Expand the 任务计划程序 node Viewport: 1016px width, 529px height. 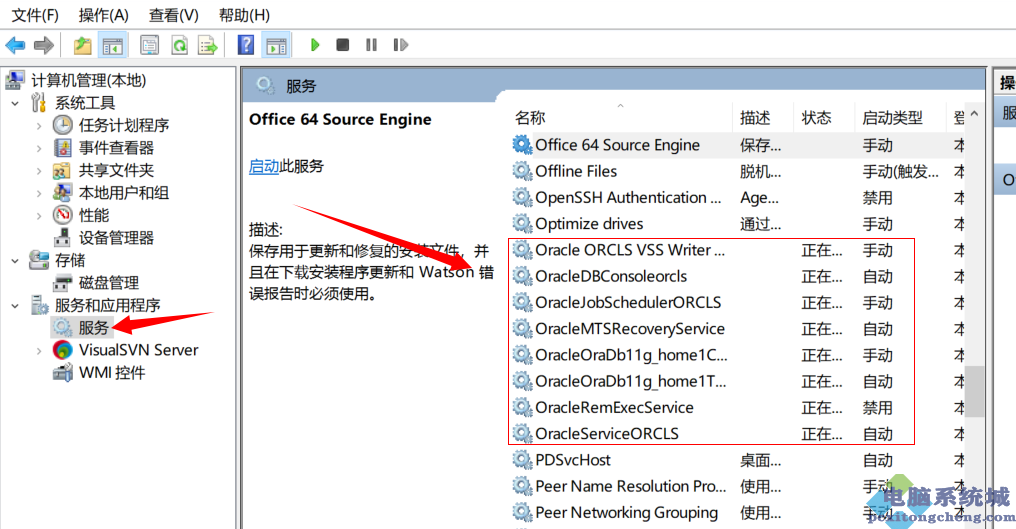[39, 126]
